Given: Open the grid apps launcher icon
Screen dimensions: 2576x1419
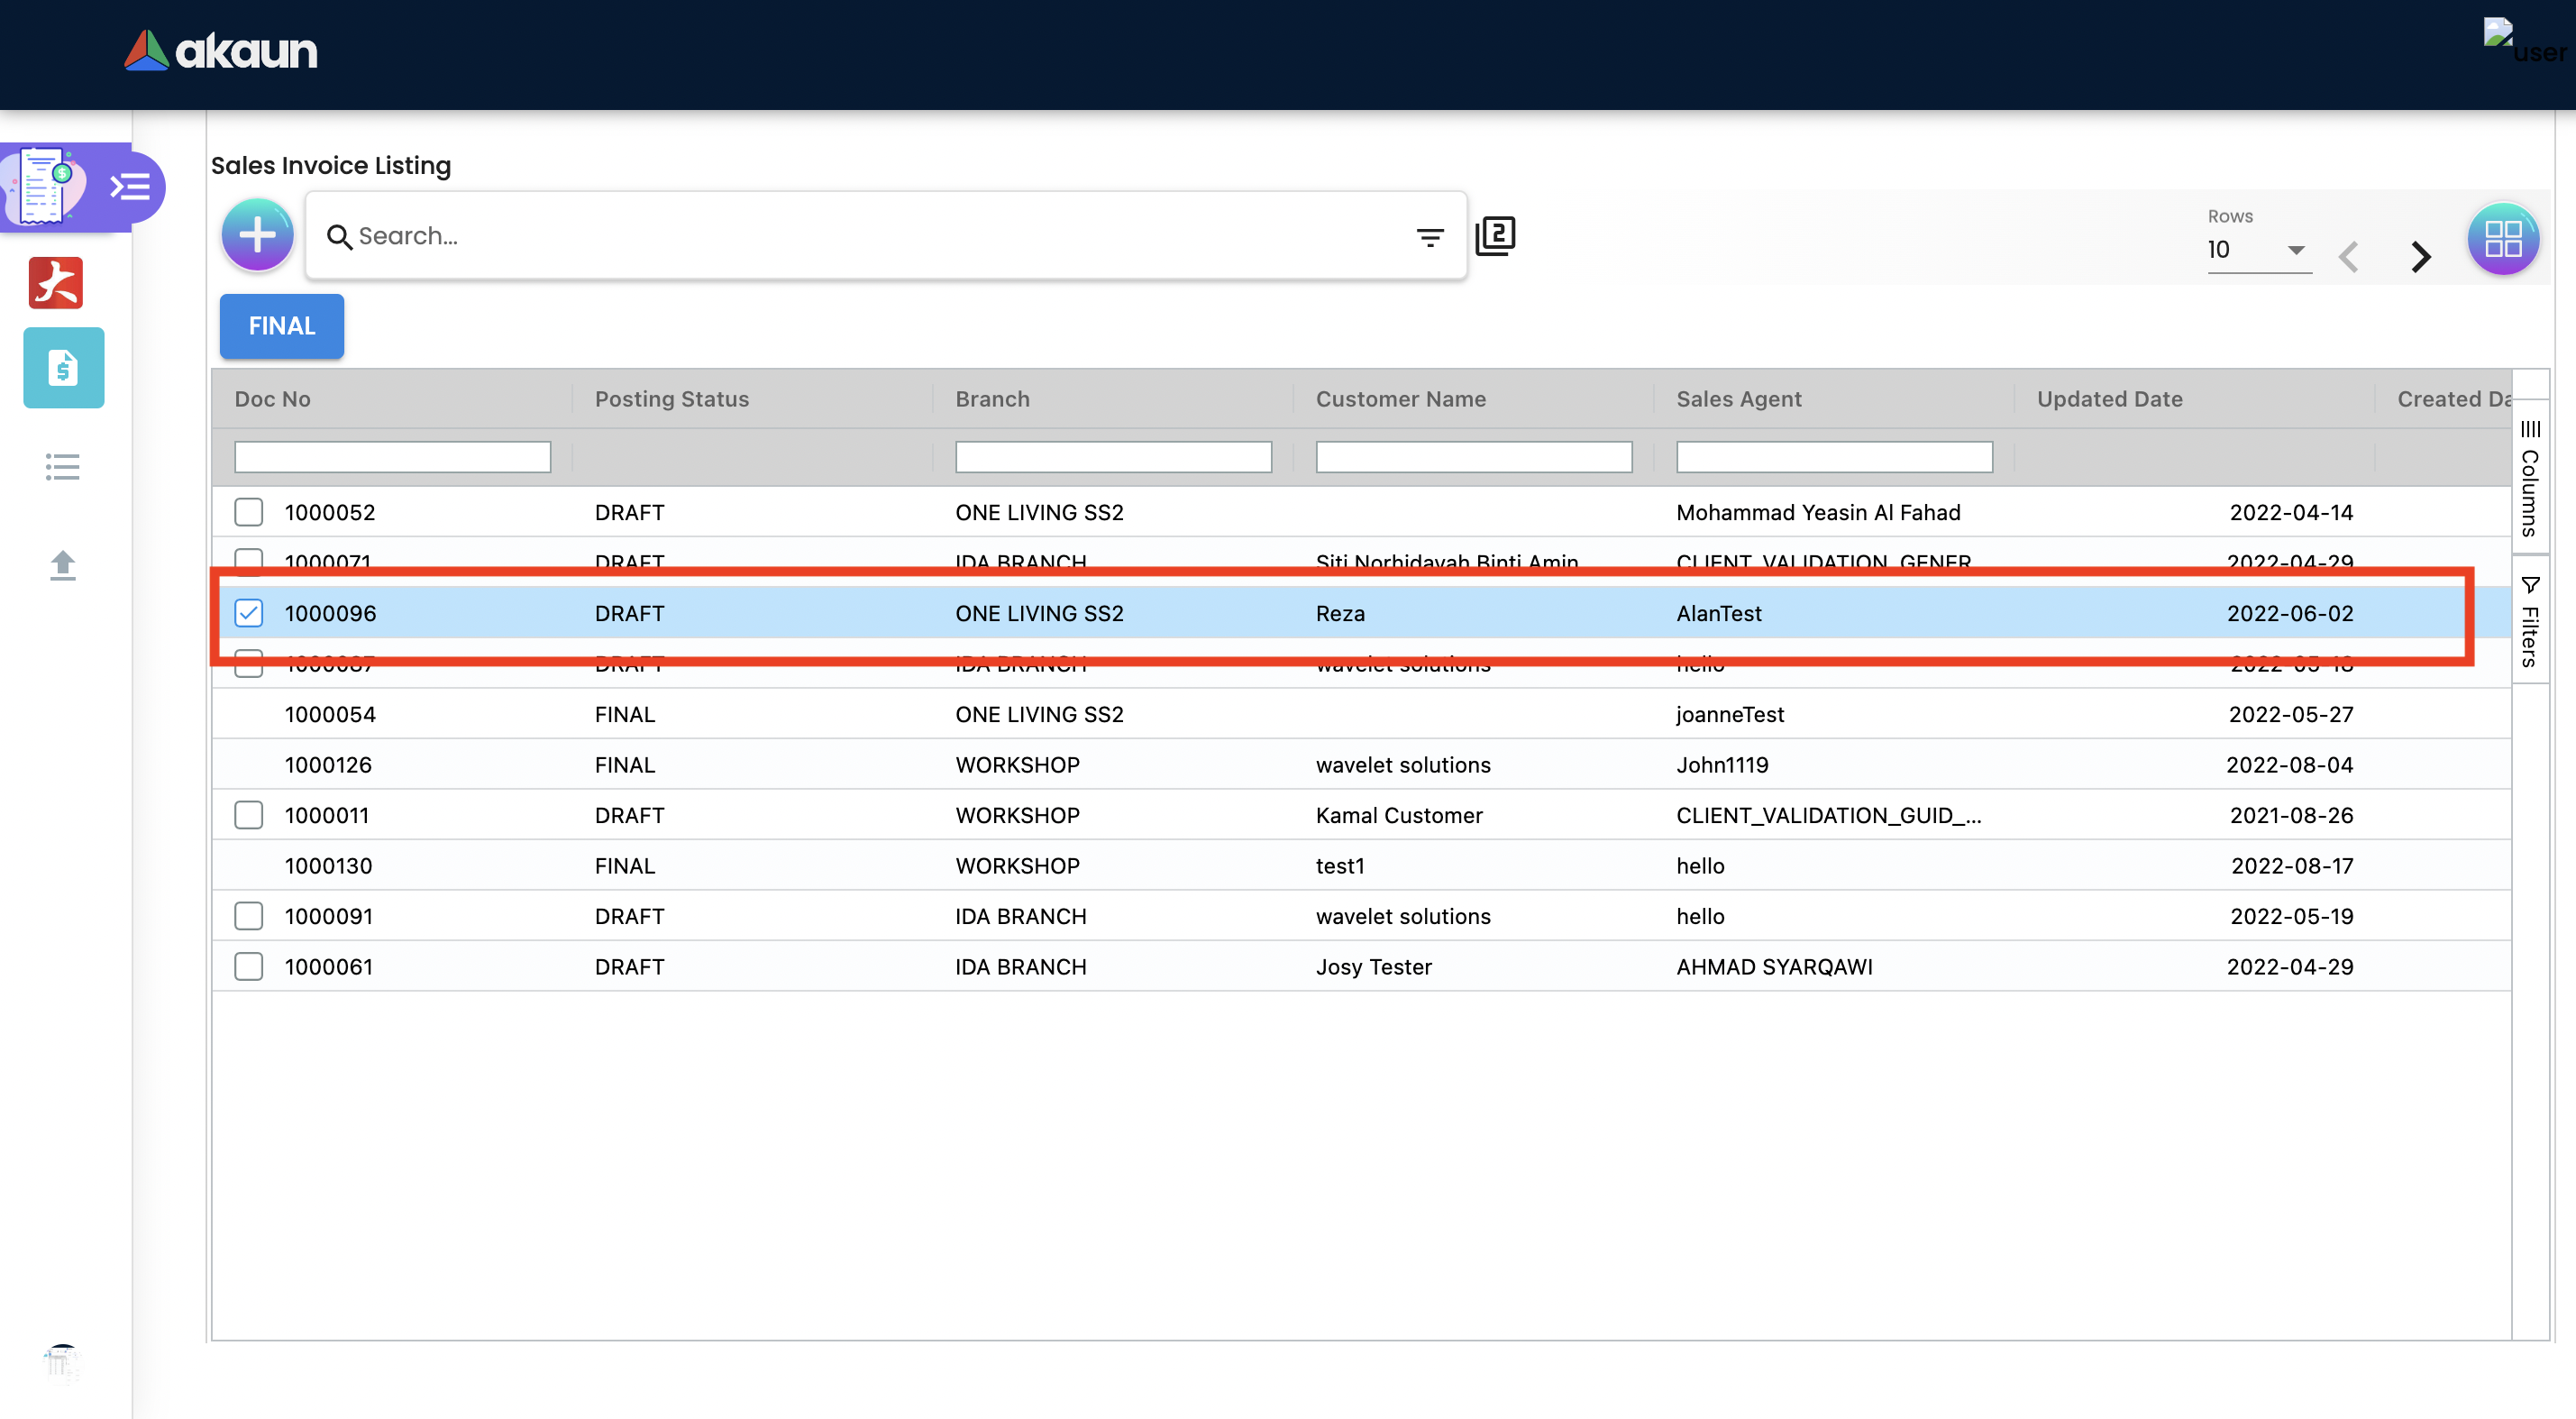Looking at the screenshot, I should (x=2502, y=239).
